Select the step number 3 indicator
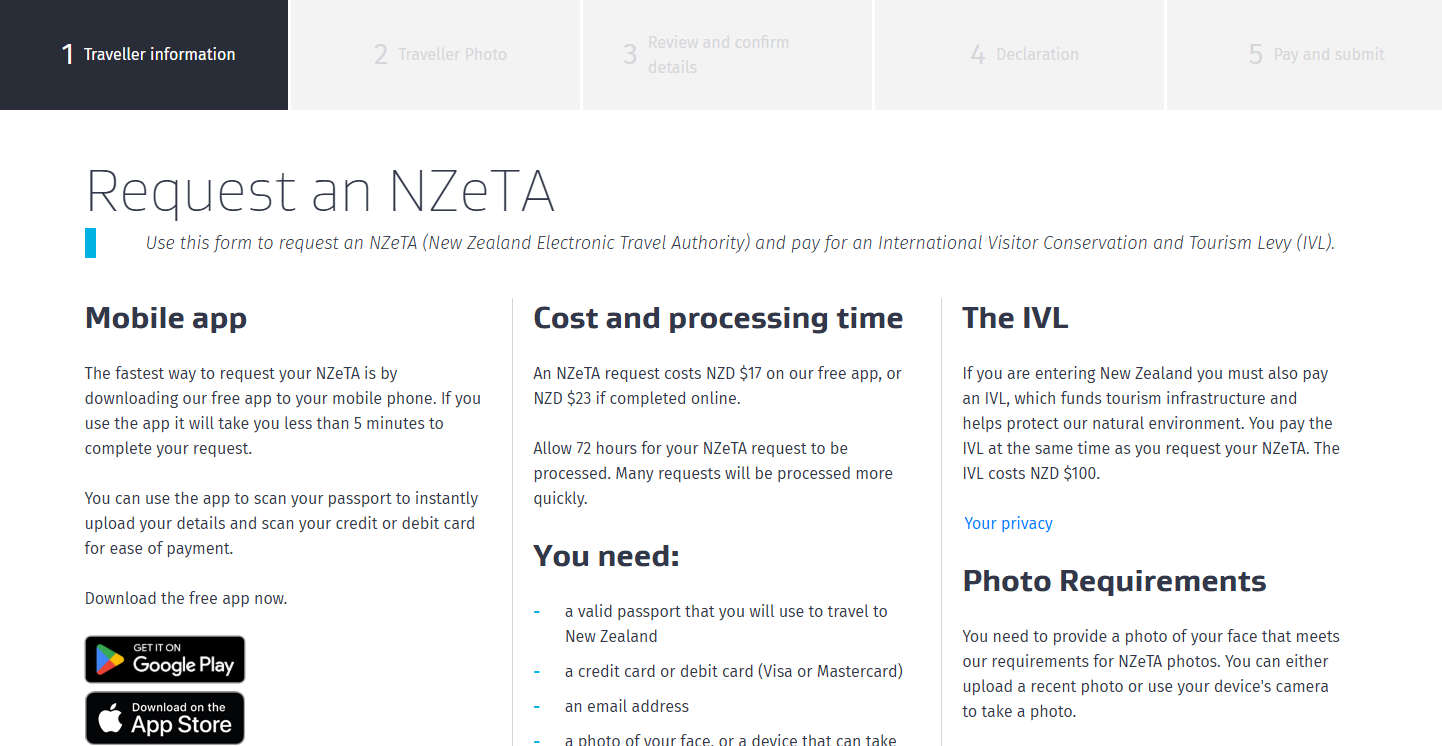Viewport: 1442px width, 746px height. [x=630, y=54]
